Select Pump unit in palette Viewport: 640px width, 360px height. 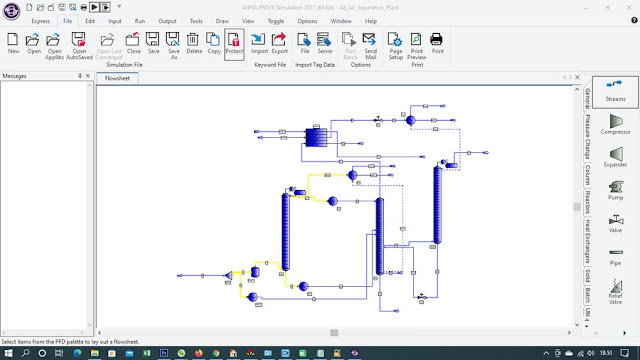(x=616, y=190)
